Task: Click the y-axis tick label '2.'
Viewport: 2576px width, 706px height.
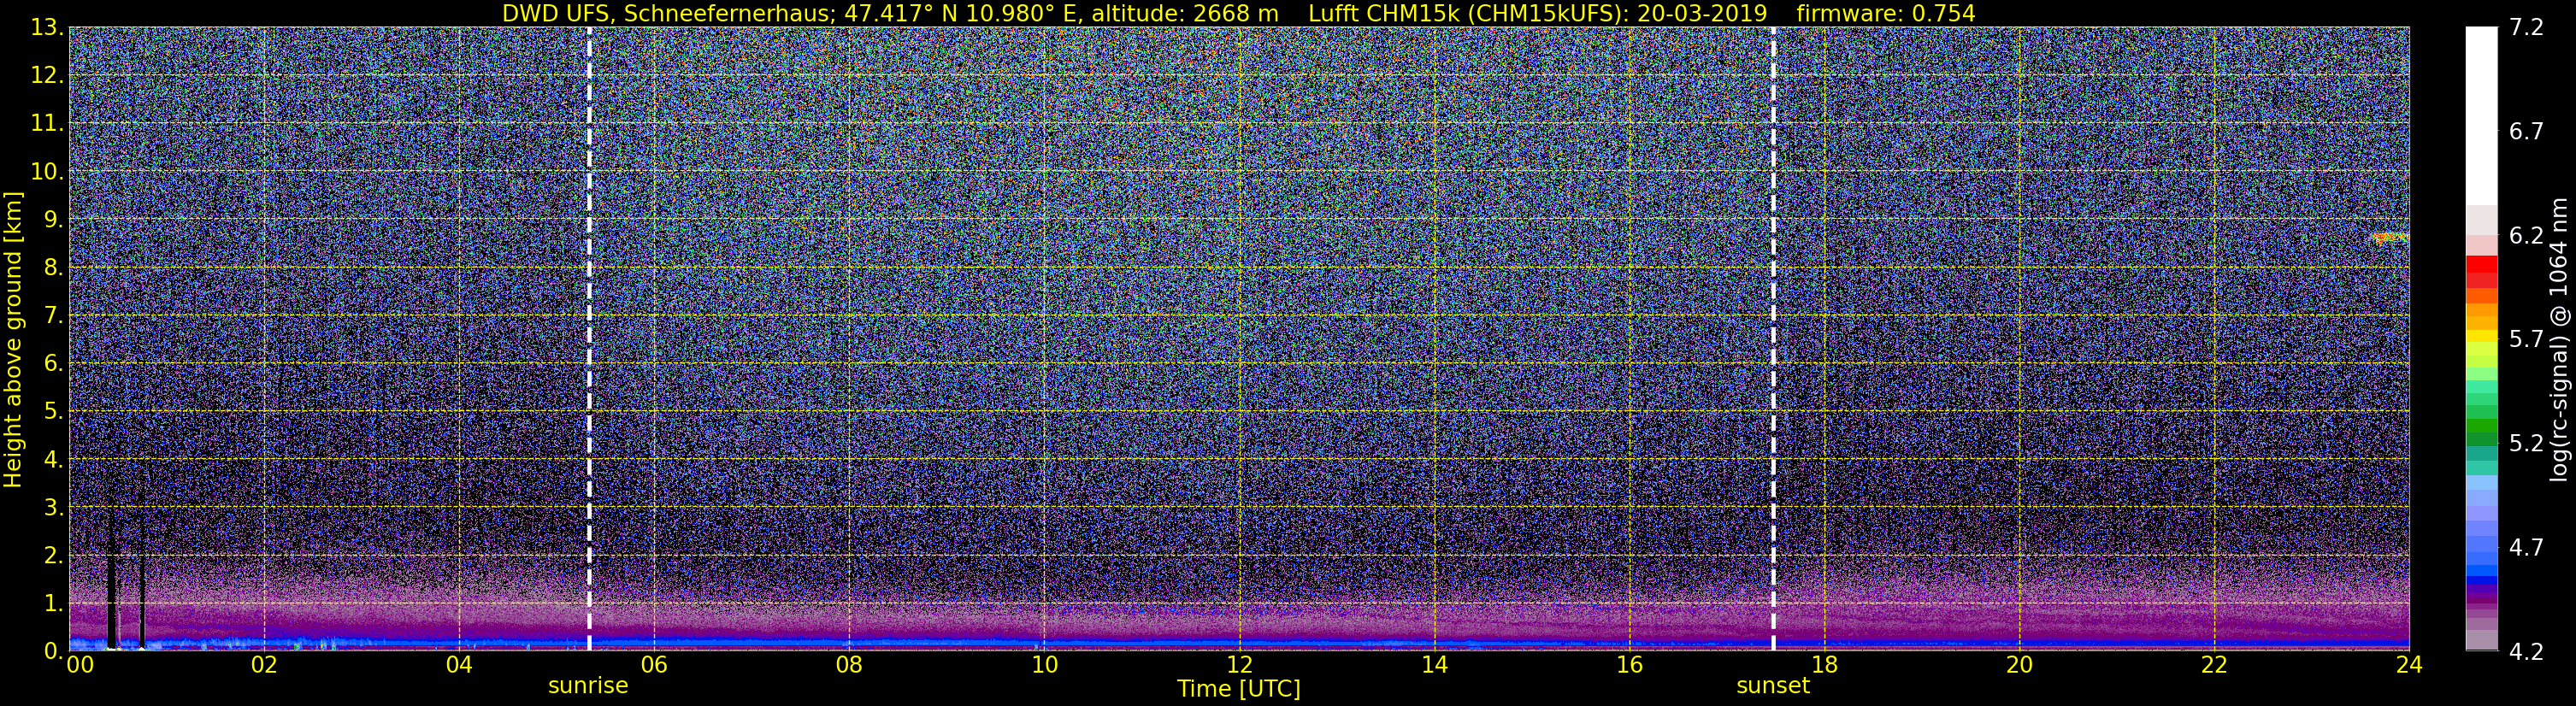Action: (54, 556)
